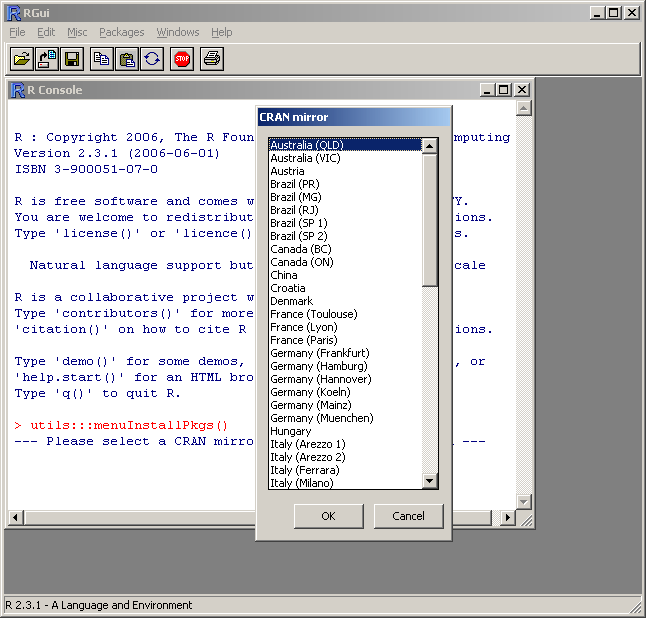
Task: Open the Misc menu
Action: (77, 32)
